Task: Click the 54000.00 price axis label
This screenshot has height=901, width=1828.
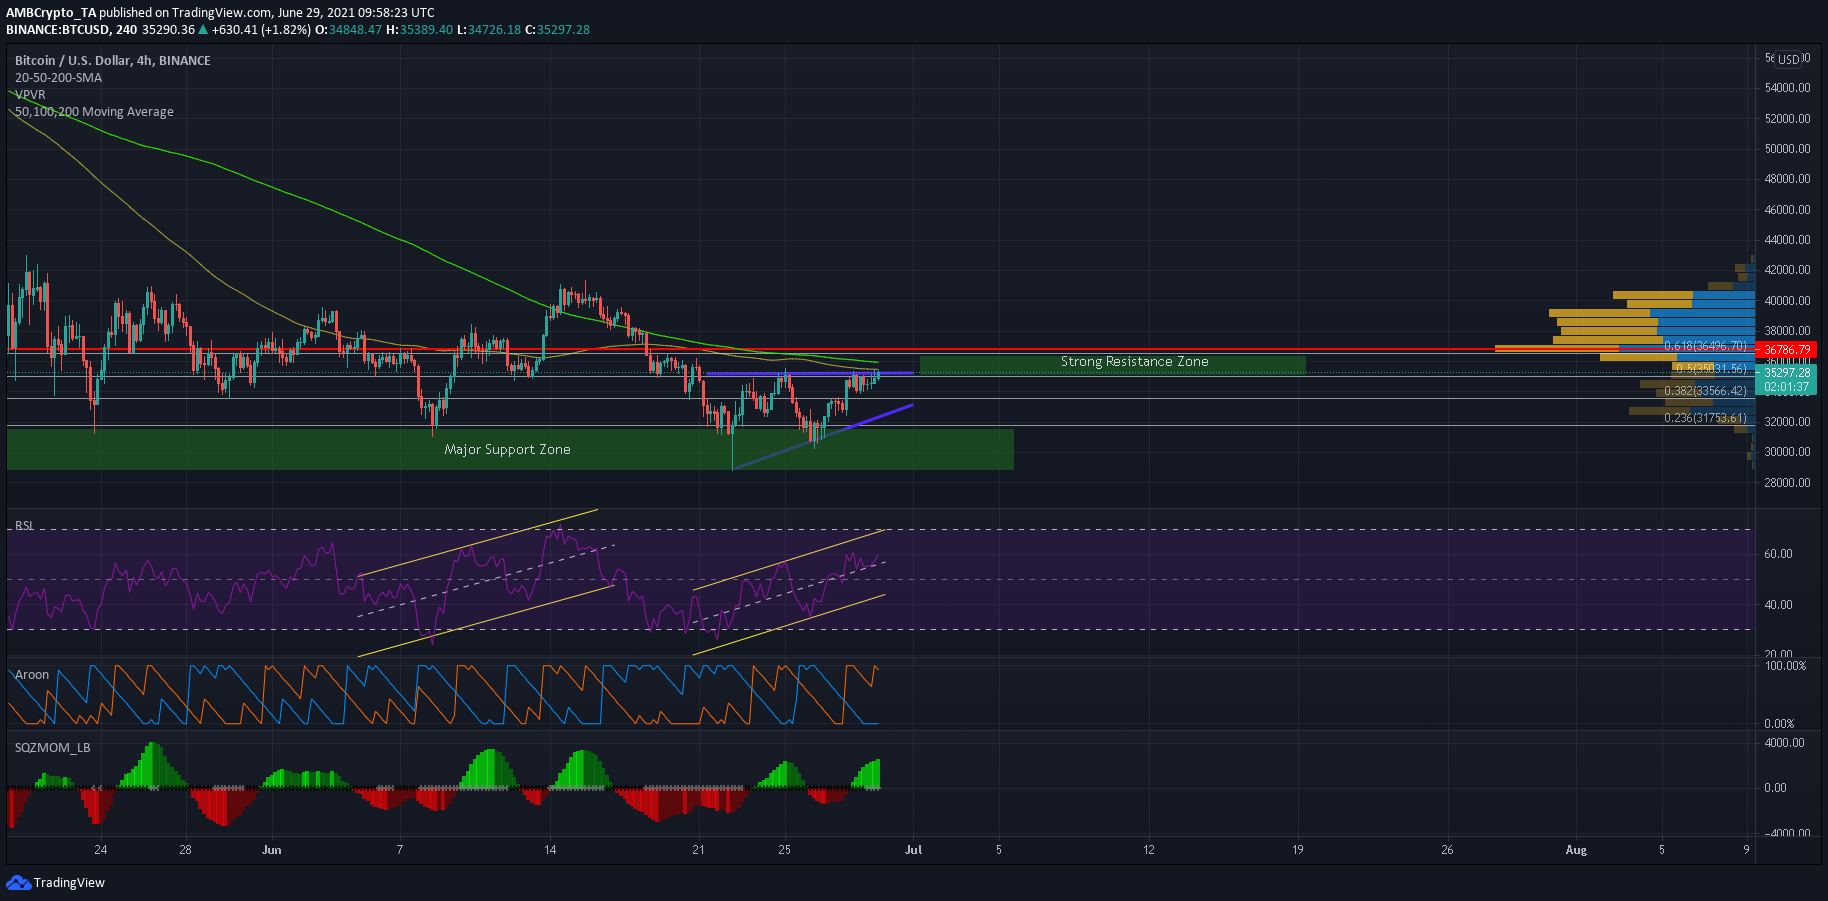Action: tap(1787, 88)
